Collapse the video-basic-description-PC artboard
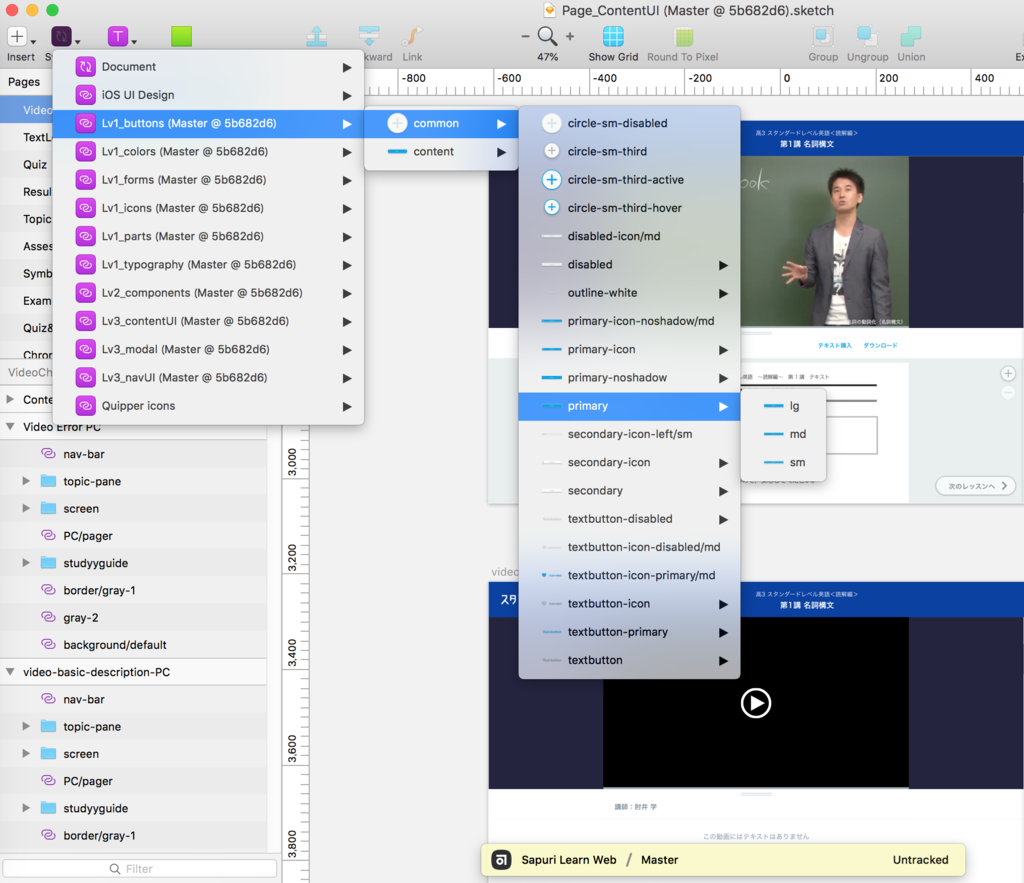The height and width of the screenshot is (883, 1024). [x=10, y=672]
